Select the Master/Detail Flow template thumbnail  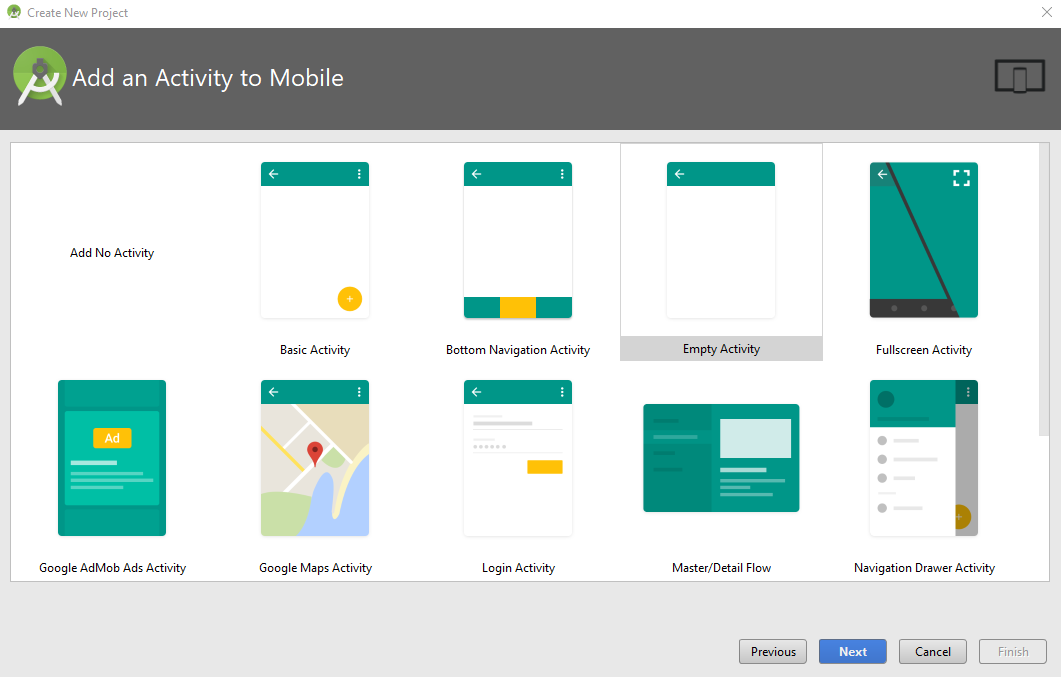[721, 458]
